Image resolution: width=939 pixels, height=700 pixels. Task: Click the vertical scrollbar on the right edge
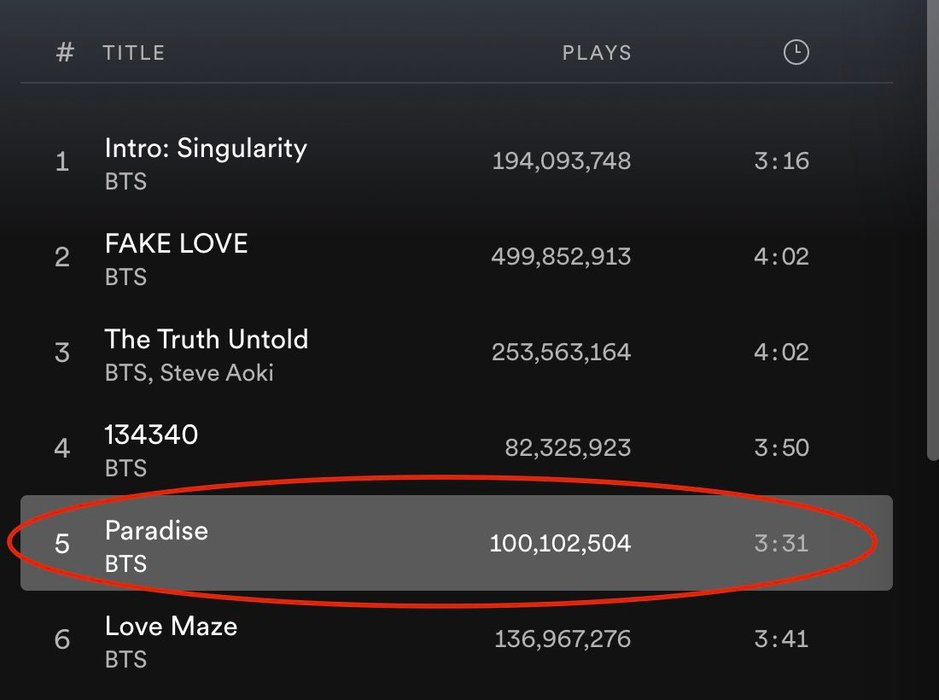(932, 230)
